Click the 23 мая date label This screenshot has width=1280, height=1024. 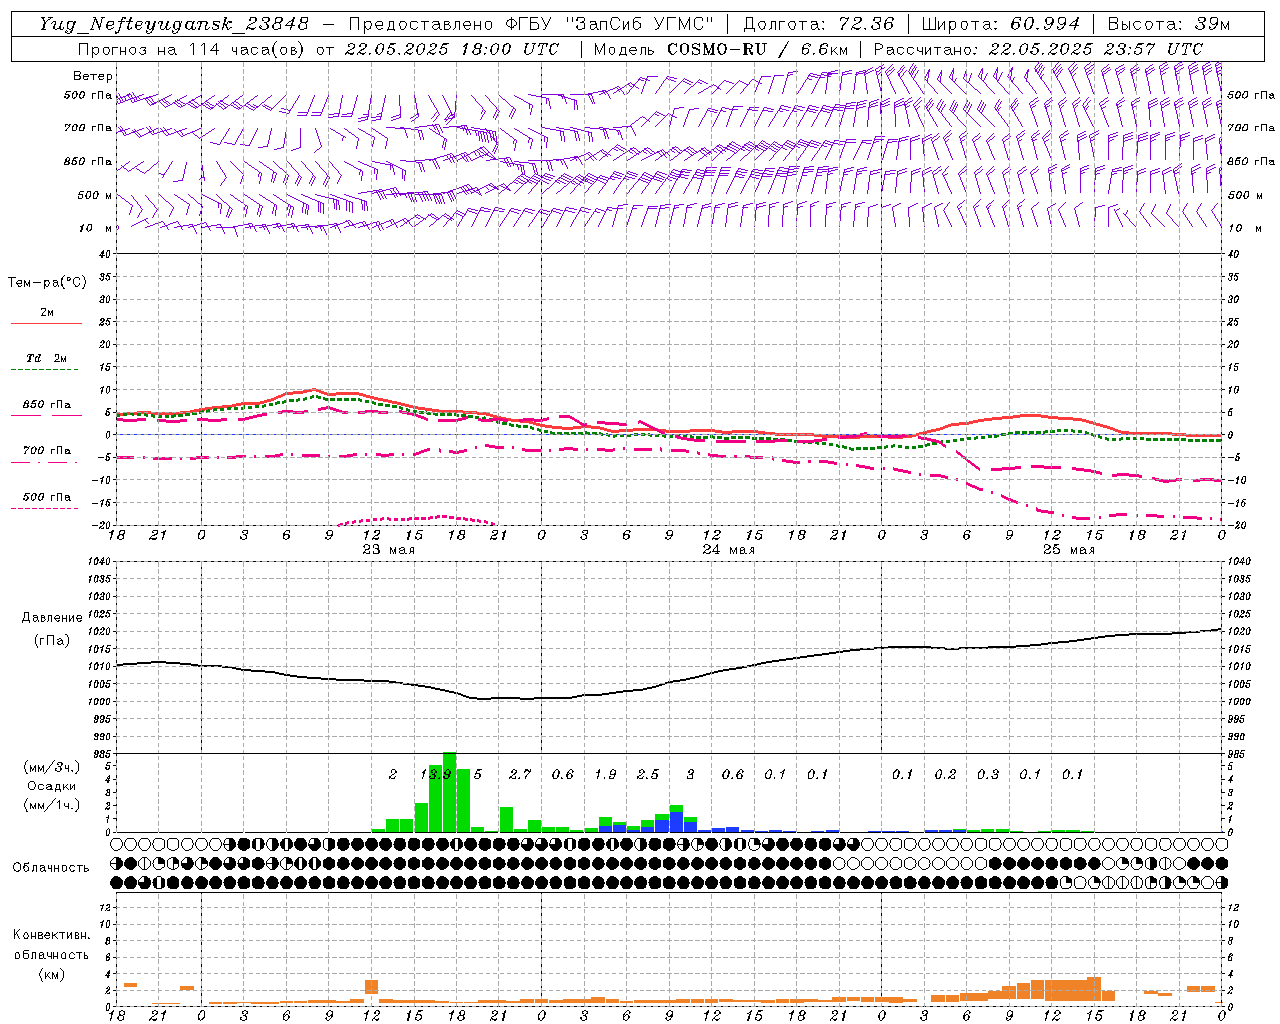pyautogui.click(x=388, y=550)
